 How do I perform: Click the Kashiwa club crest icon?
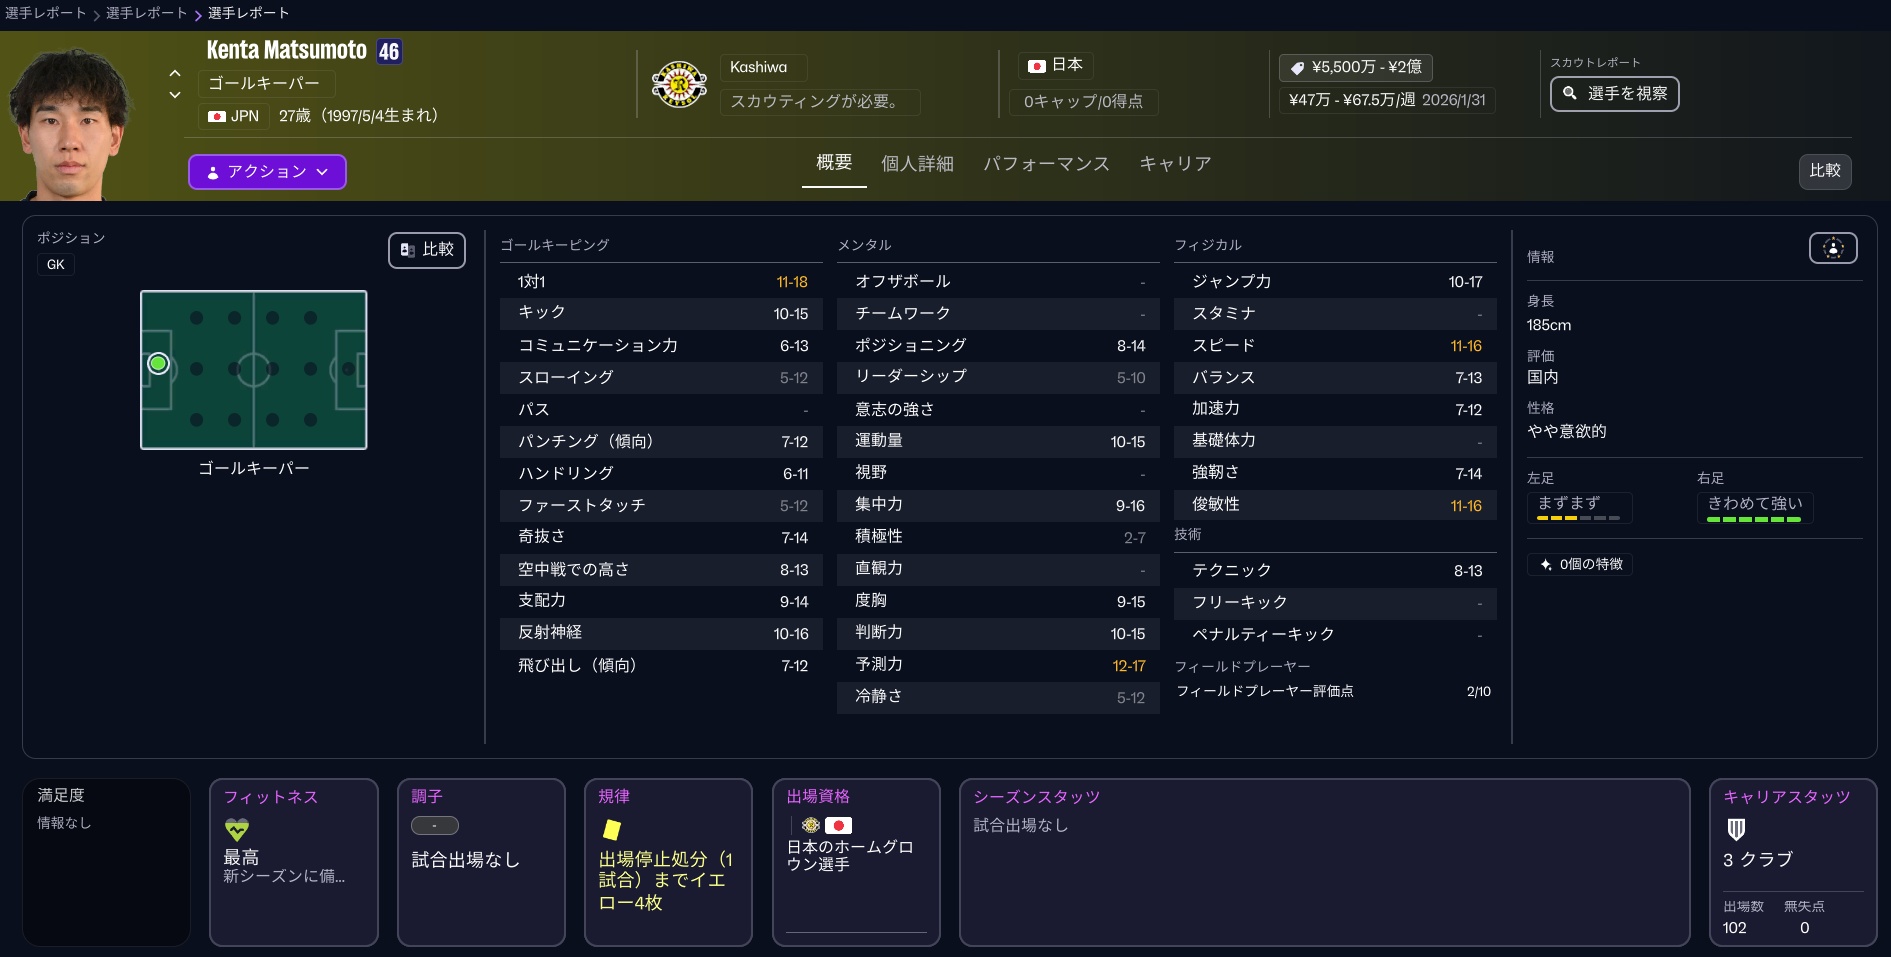pos(679,85)
